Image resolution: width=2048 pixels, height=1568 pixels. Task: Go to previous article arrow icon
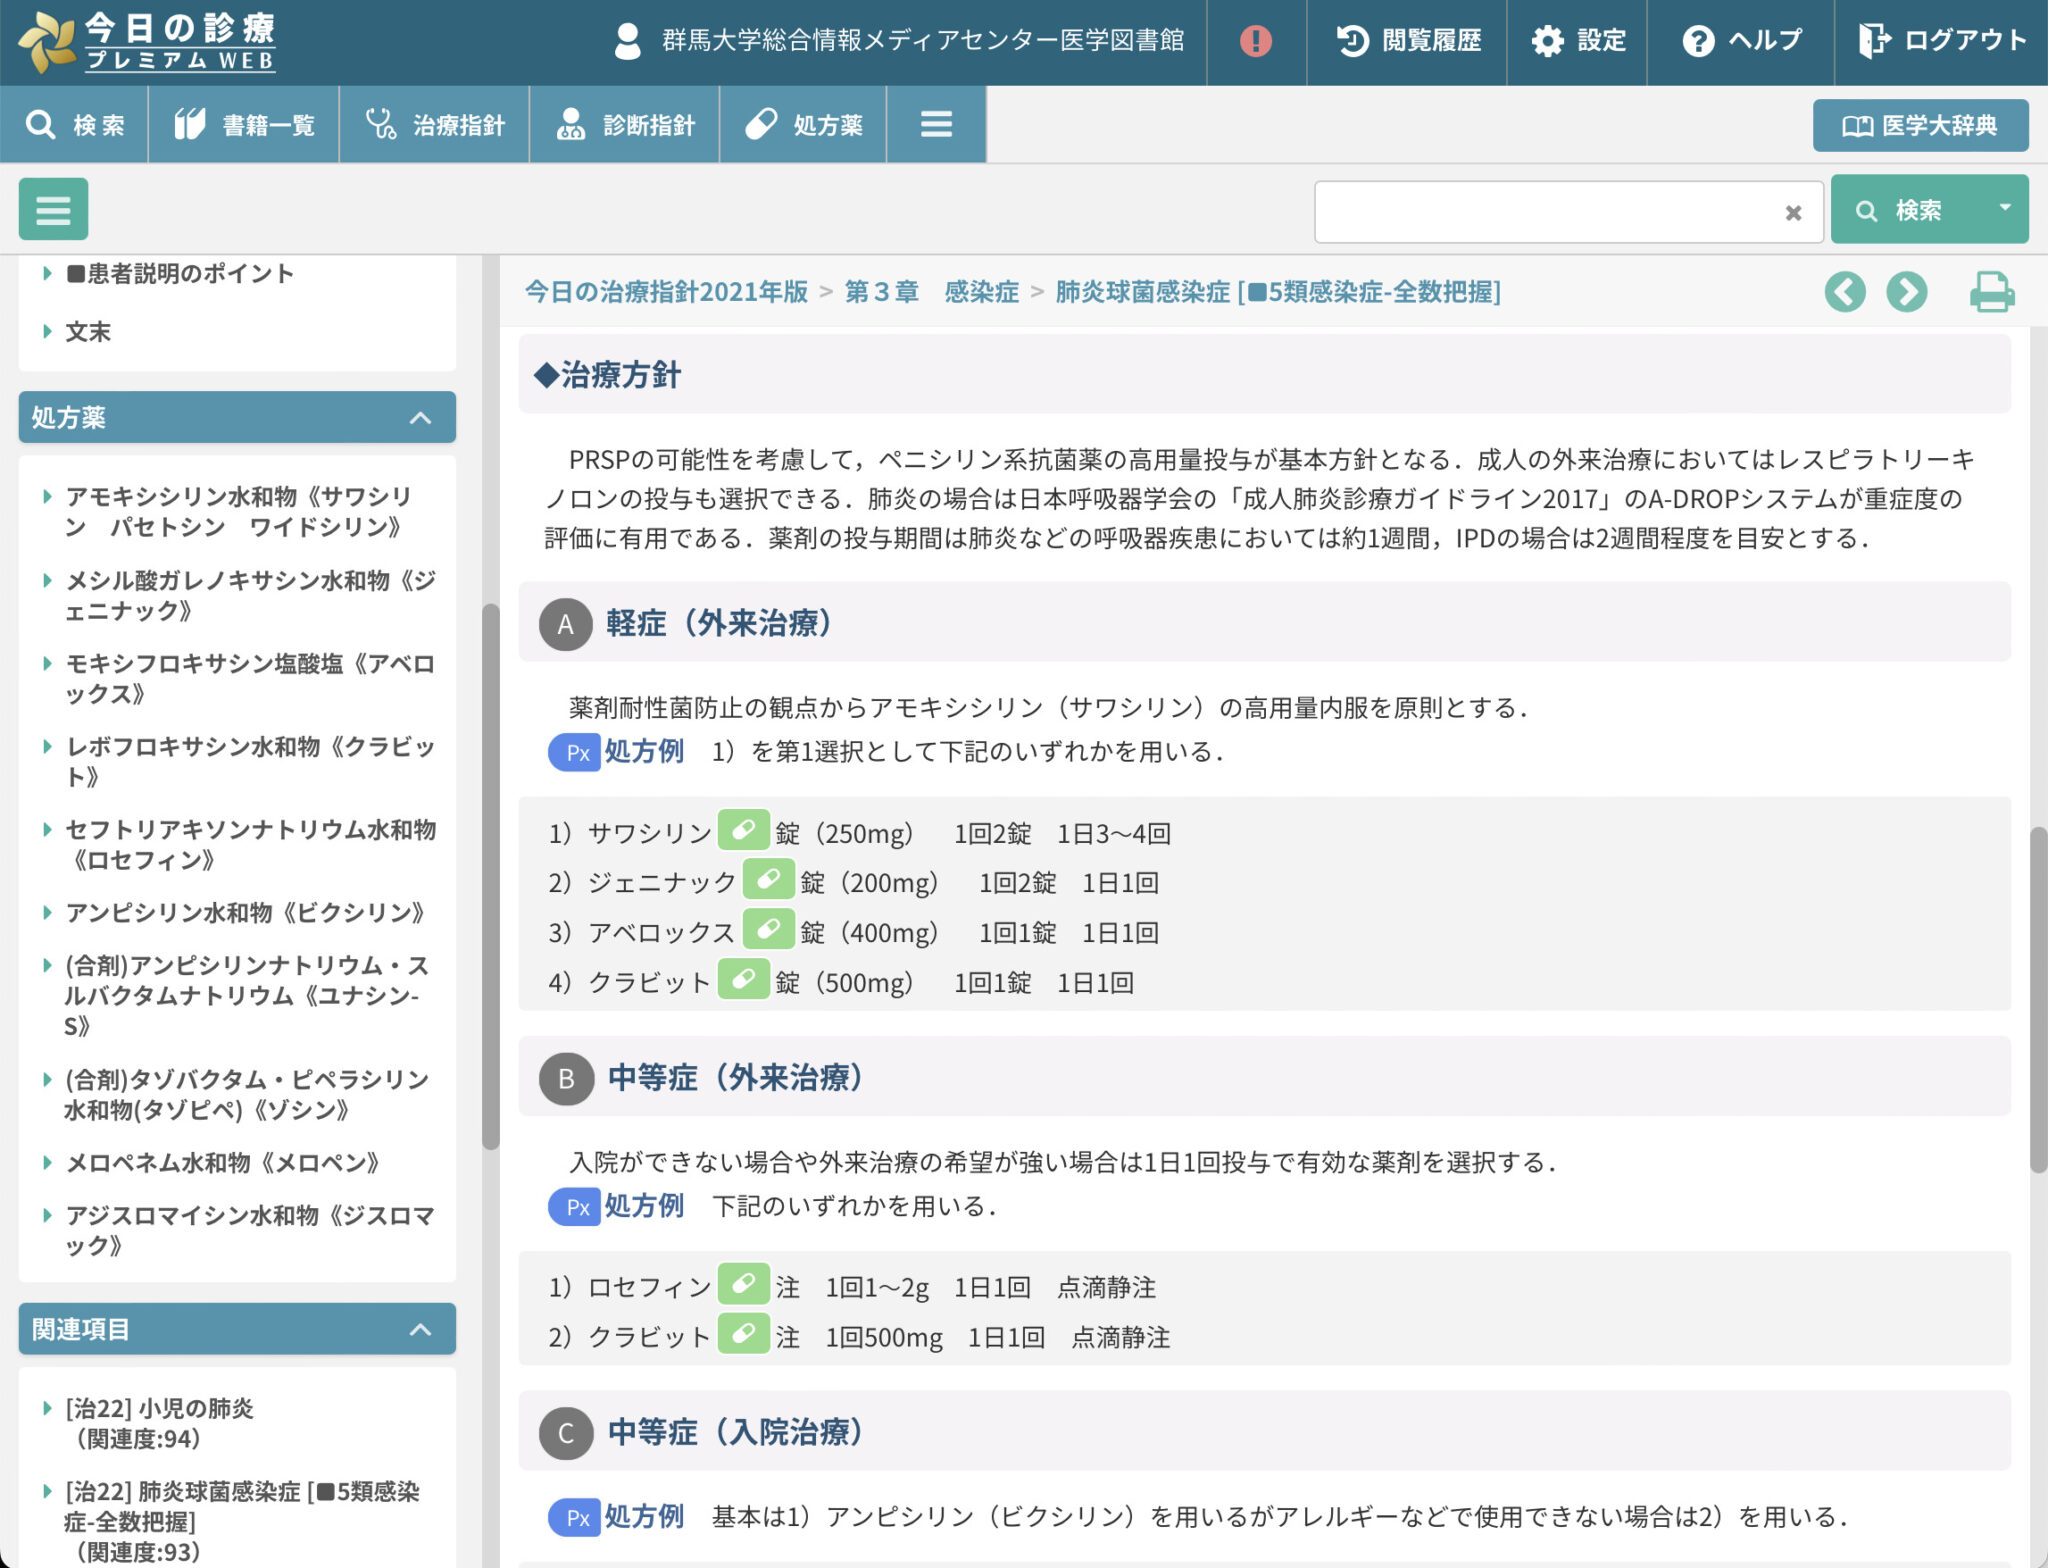coord(1845,292)
